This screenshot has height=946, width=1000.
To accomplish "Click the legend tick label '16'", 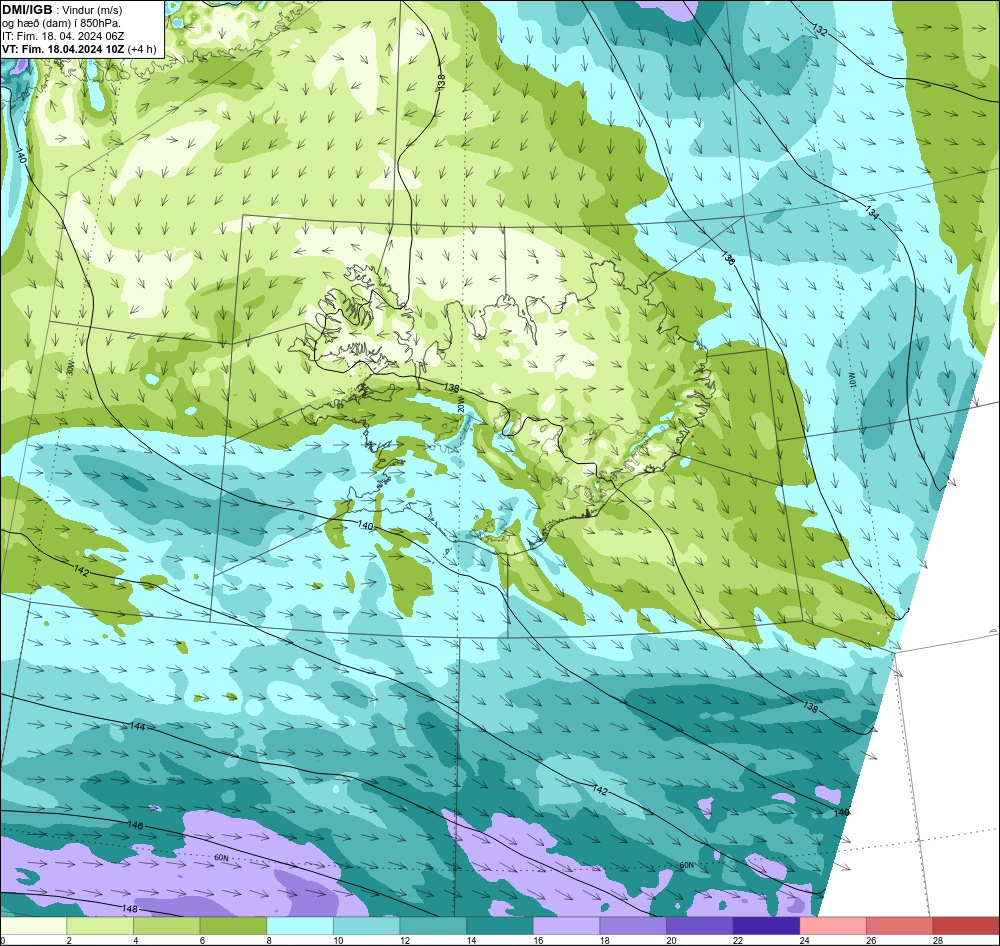I will (x=538, y=940).
